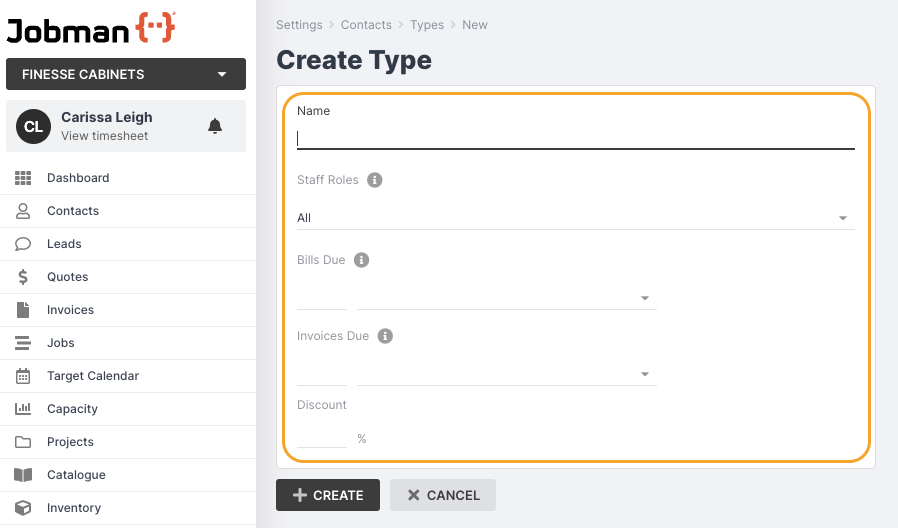The height and width of the screenshot is (528, 898).
Task: Click the Invoices Due info icon
Action: pyautogui.click(x=385, y=336)
